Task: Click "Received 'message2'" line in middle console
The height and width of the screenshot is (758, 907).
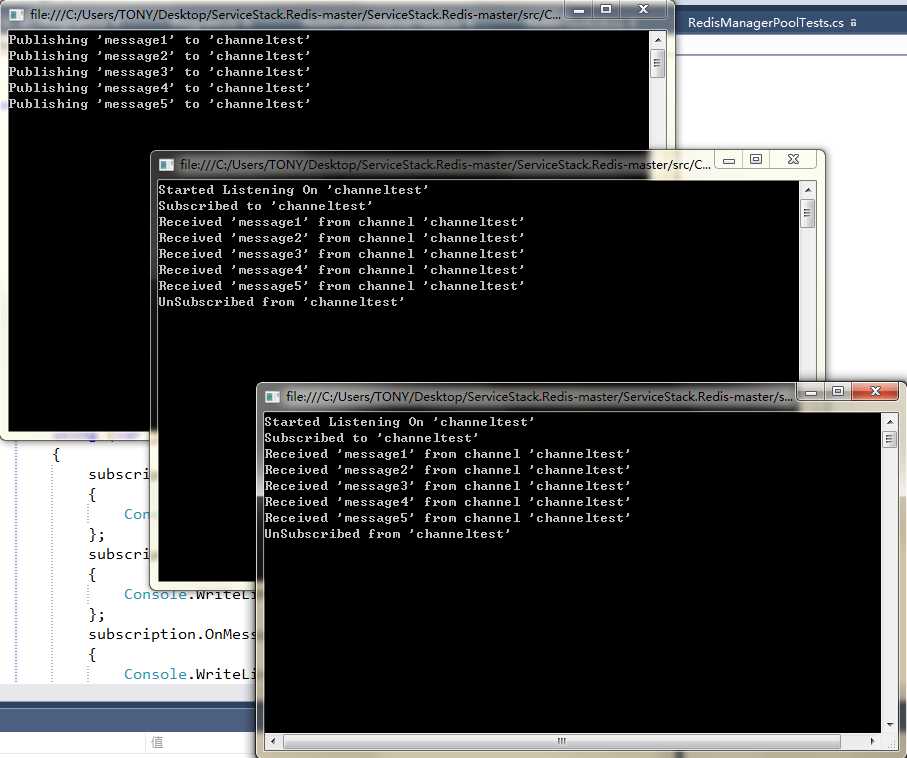Action: (341, 238)
